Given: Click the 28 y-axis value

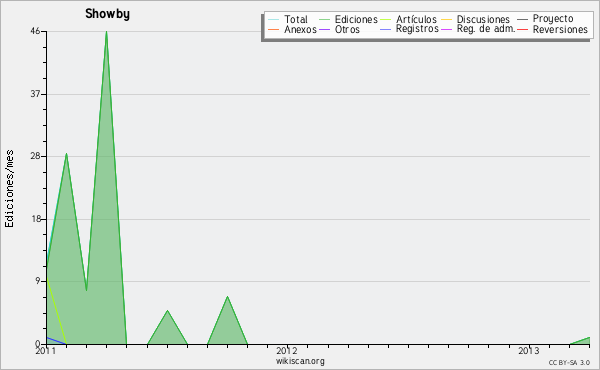Looking at the screenshot, I should 36,156.
